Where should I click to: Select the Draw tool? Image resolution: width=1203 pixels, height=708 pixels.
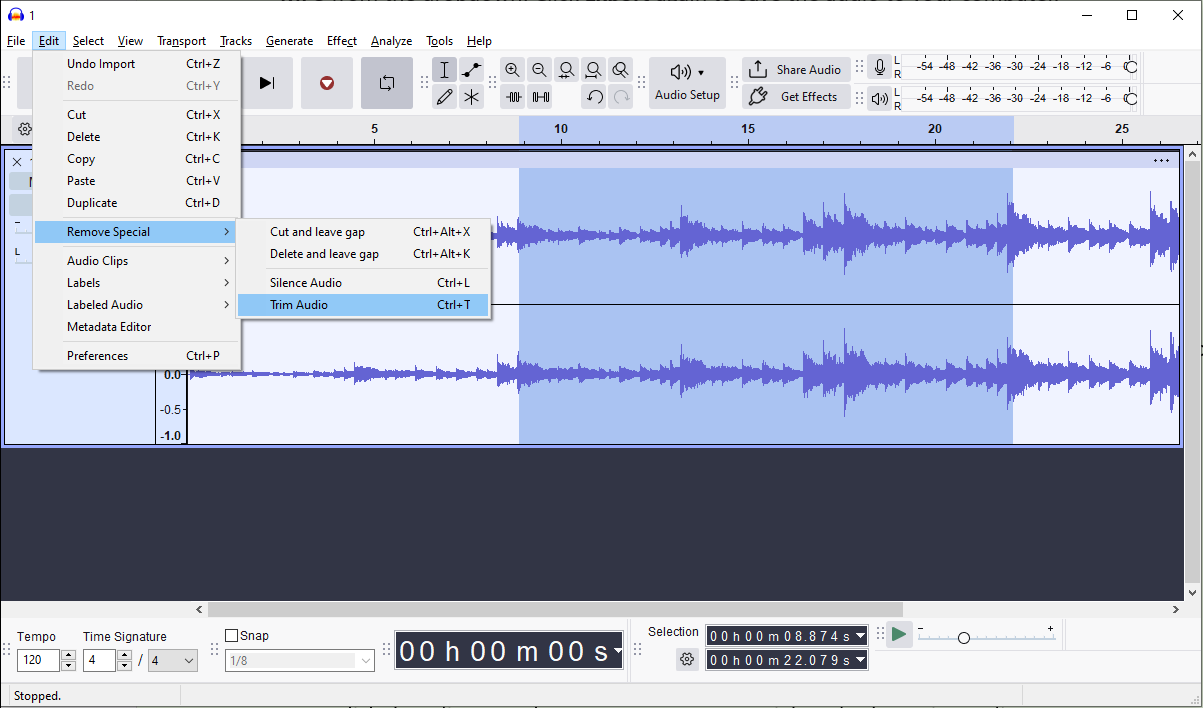pos(444,96)
